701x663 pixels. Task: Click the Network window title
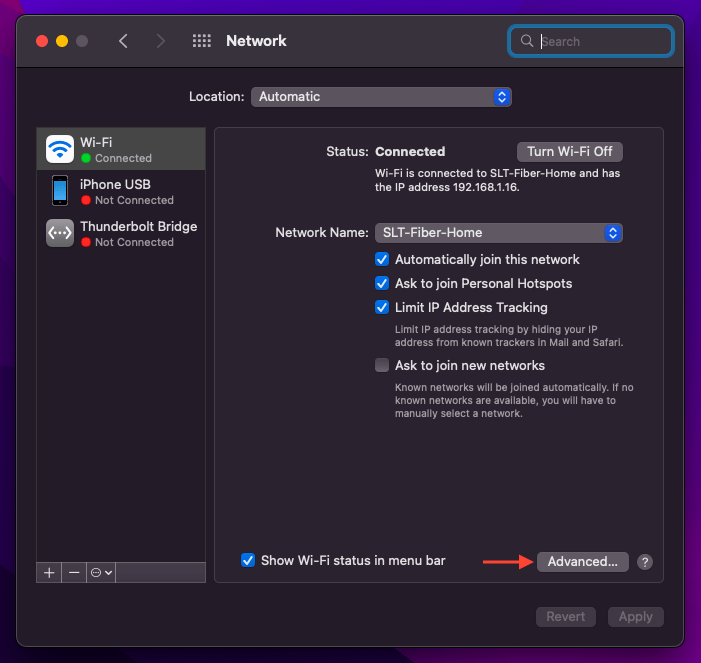(256, 41)
